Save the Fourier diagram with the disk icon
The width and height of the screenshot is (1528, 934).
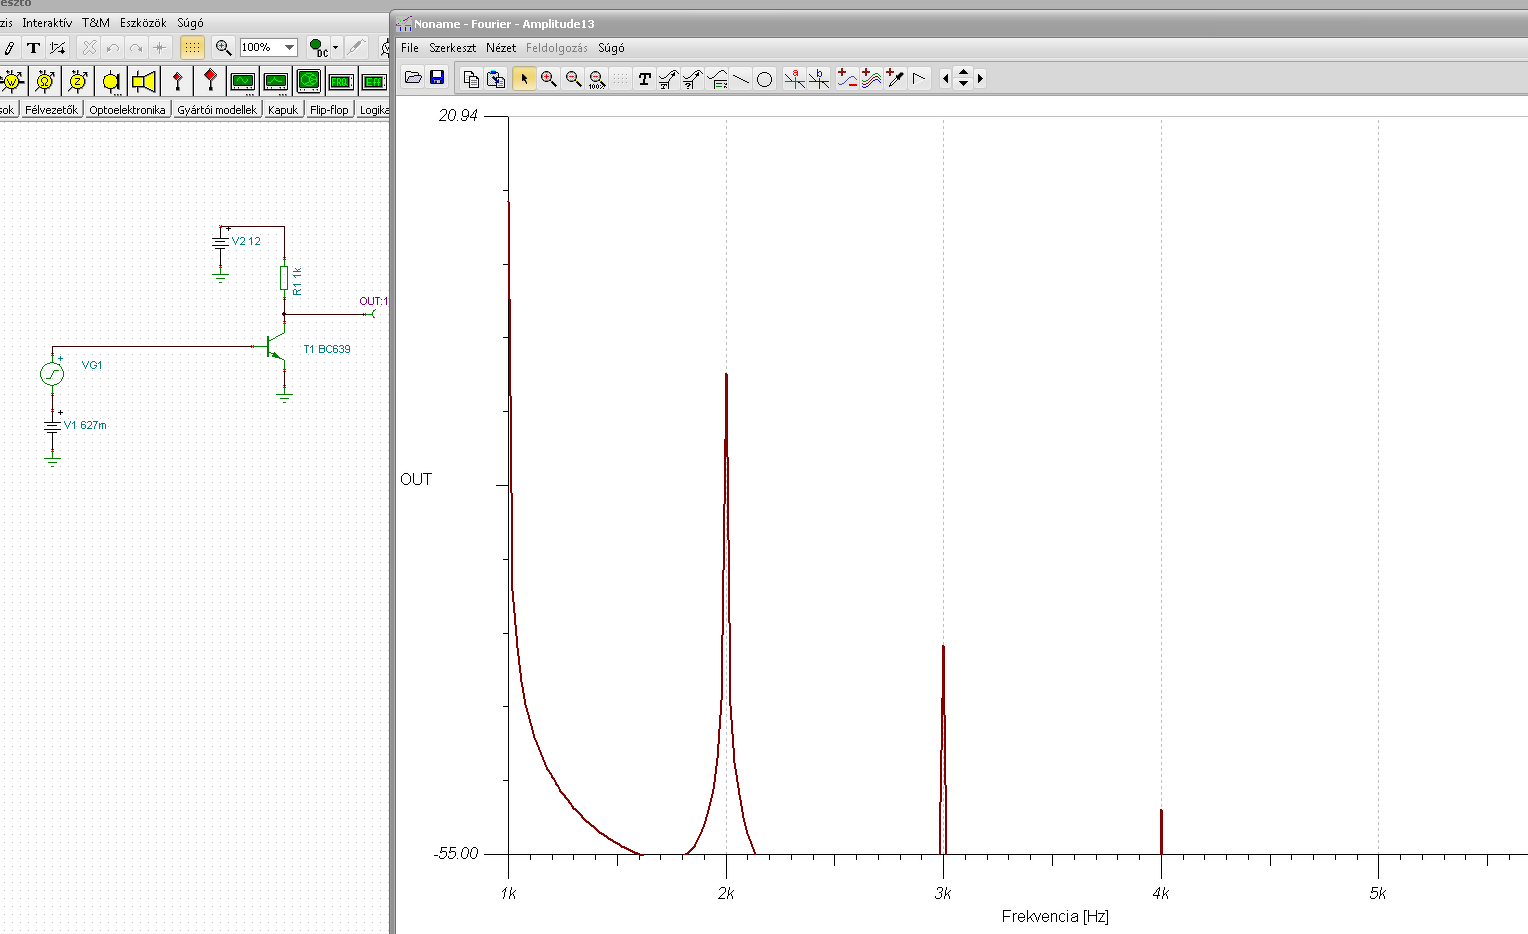[437, 78]
